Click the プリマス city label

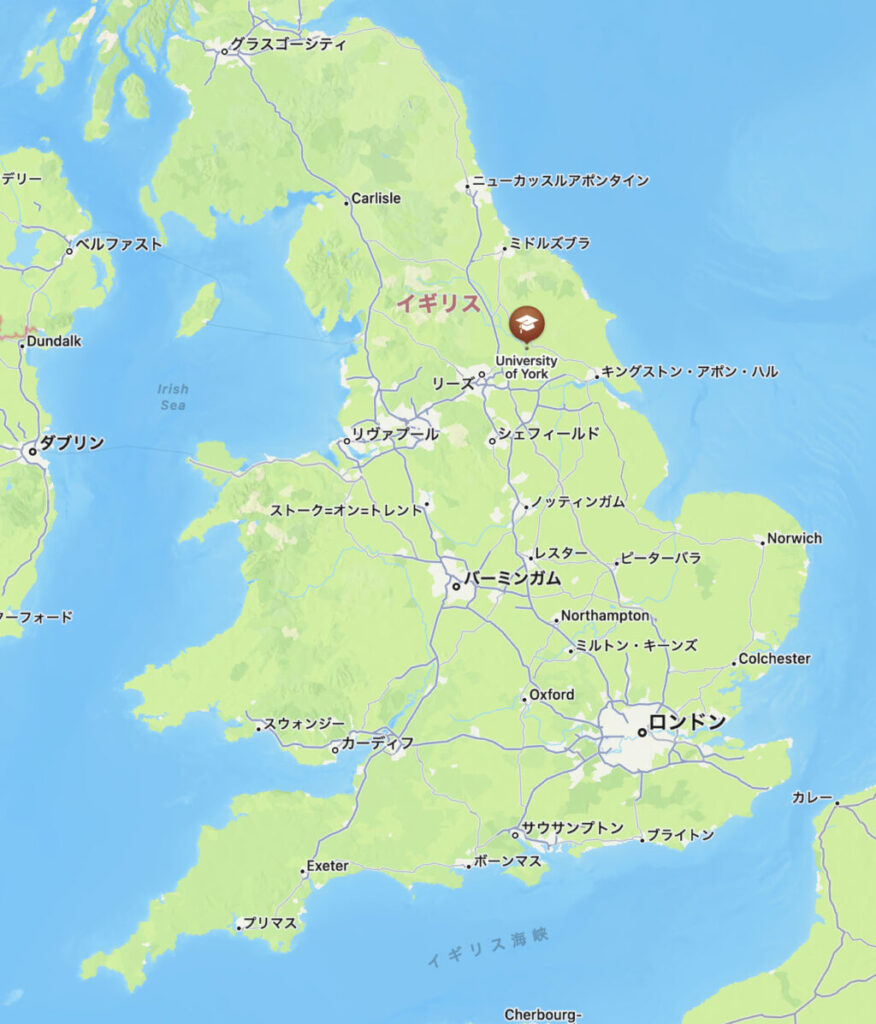(270, 923)
